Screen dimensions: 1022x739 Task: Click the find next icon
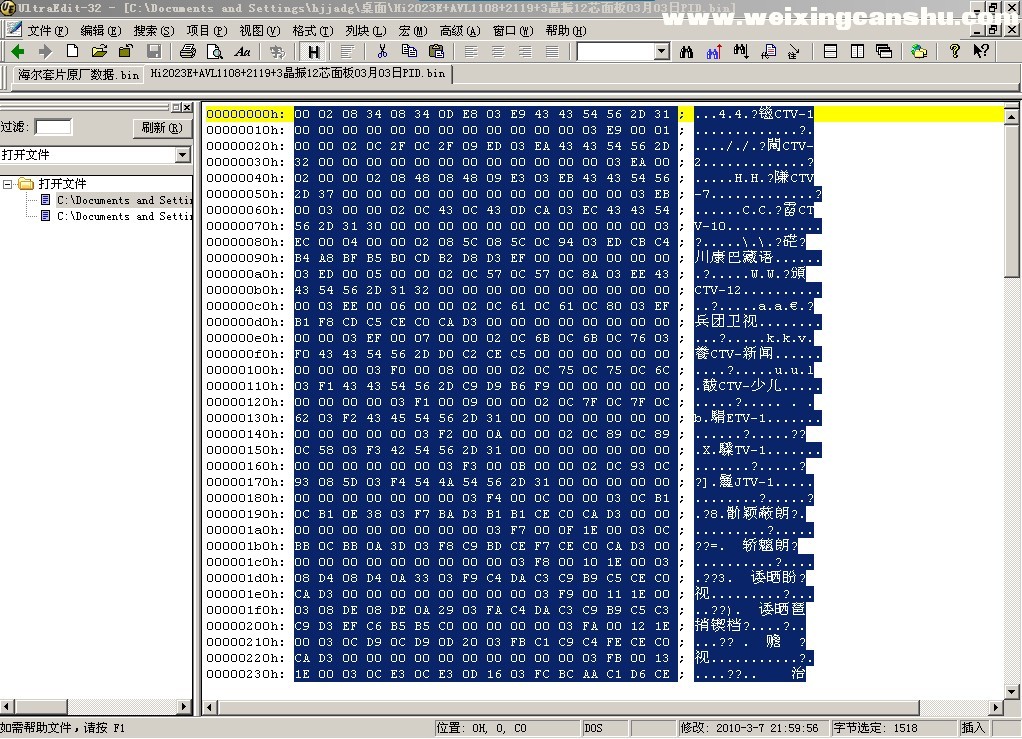[x=741, y=51]
